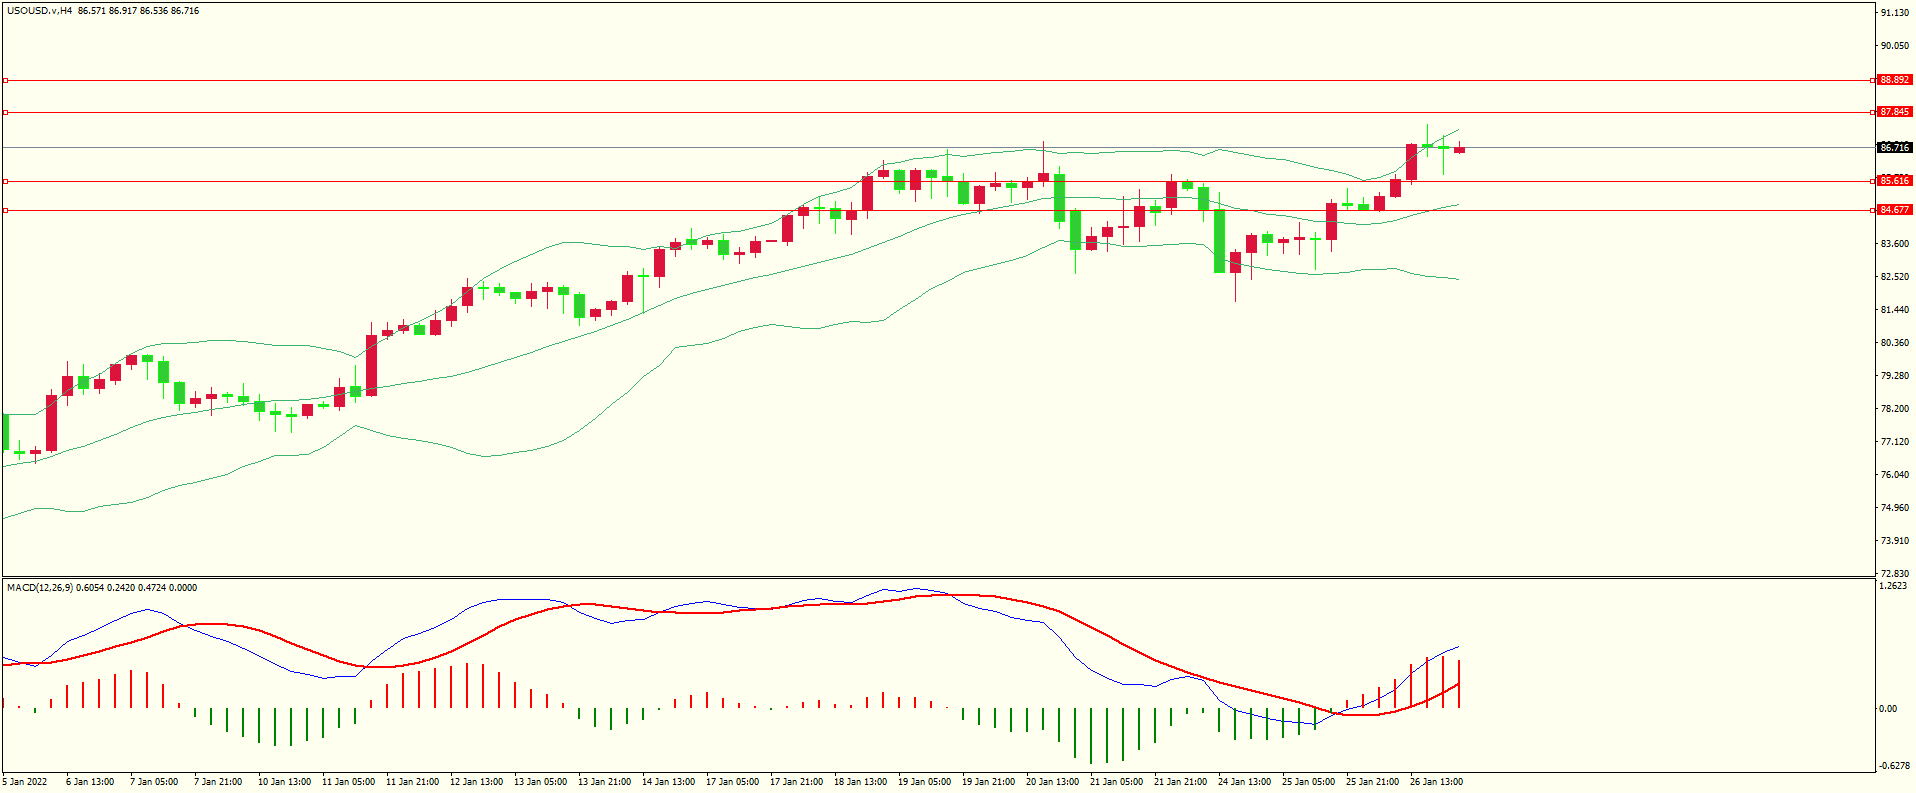This screenshot has width=1916, height=793.
Task: Click the 82.520 price axis value
Action: [x=1895, y=277]
